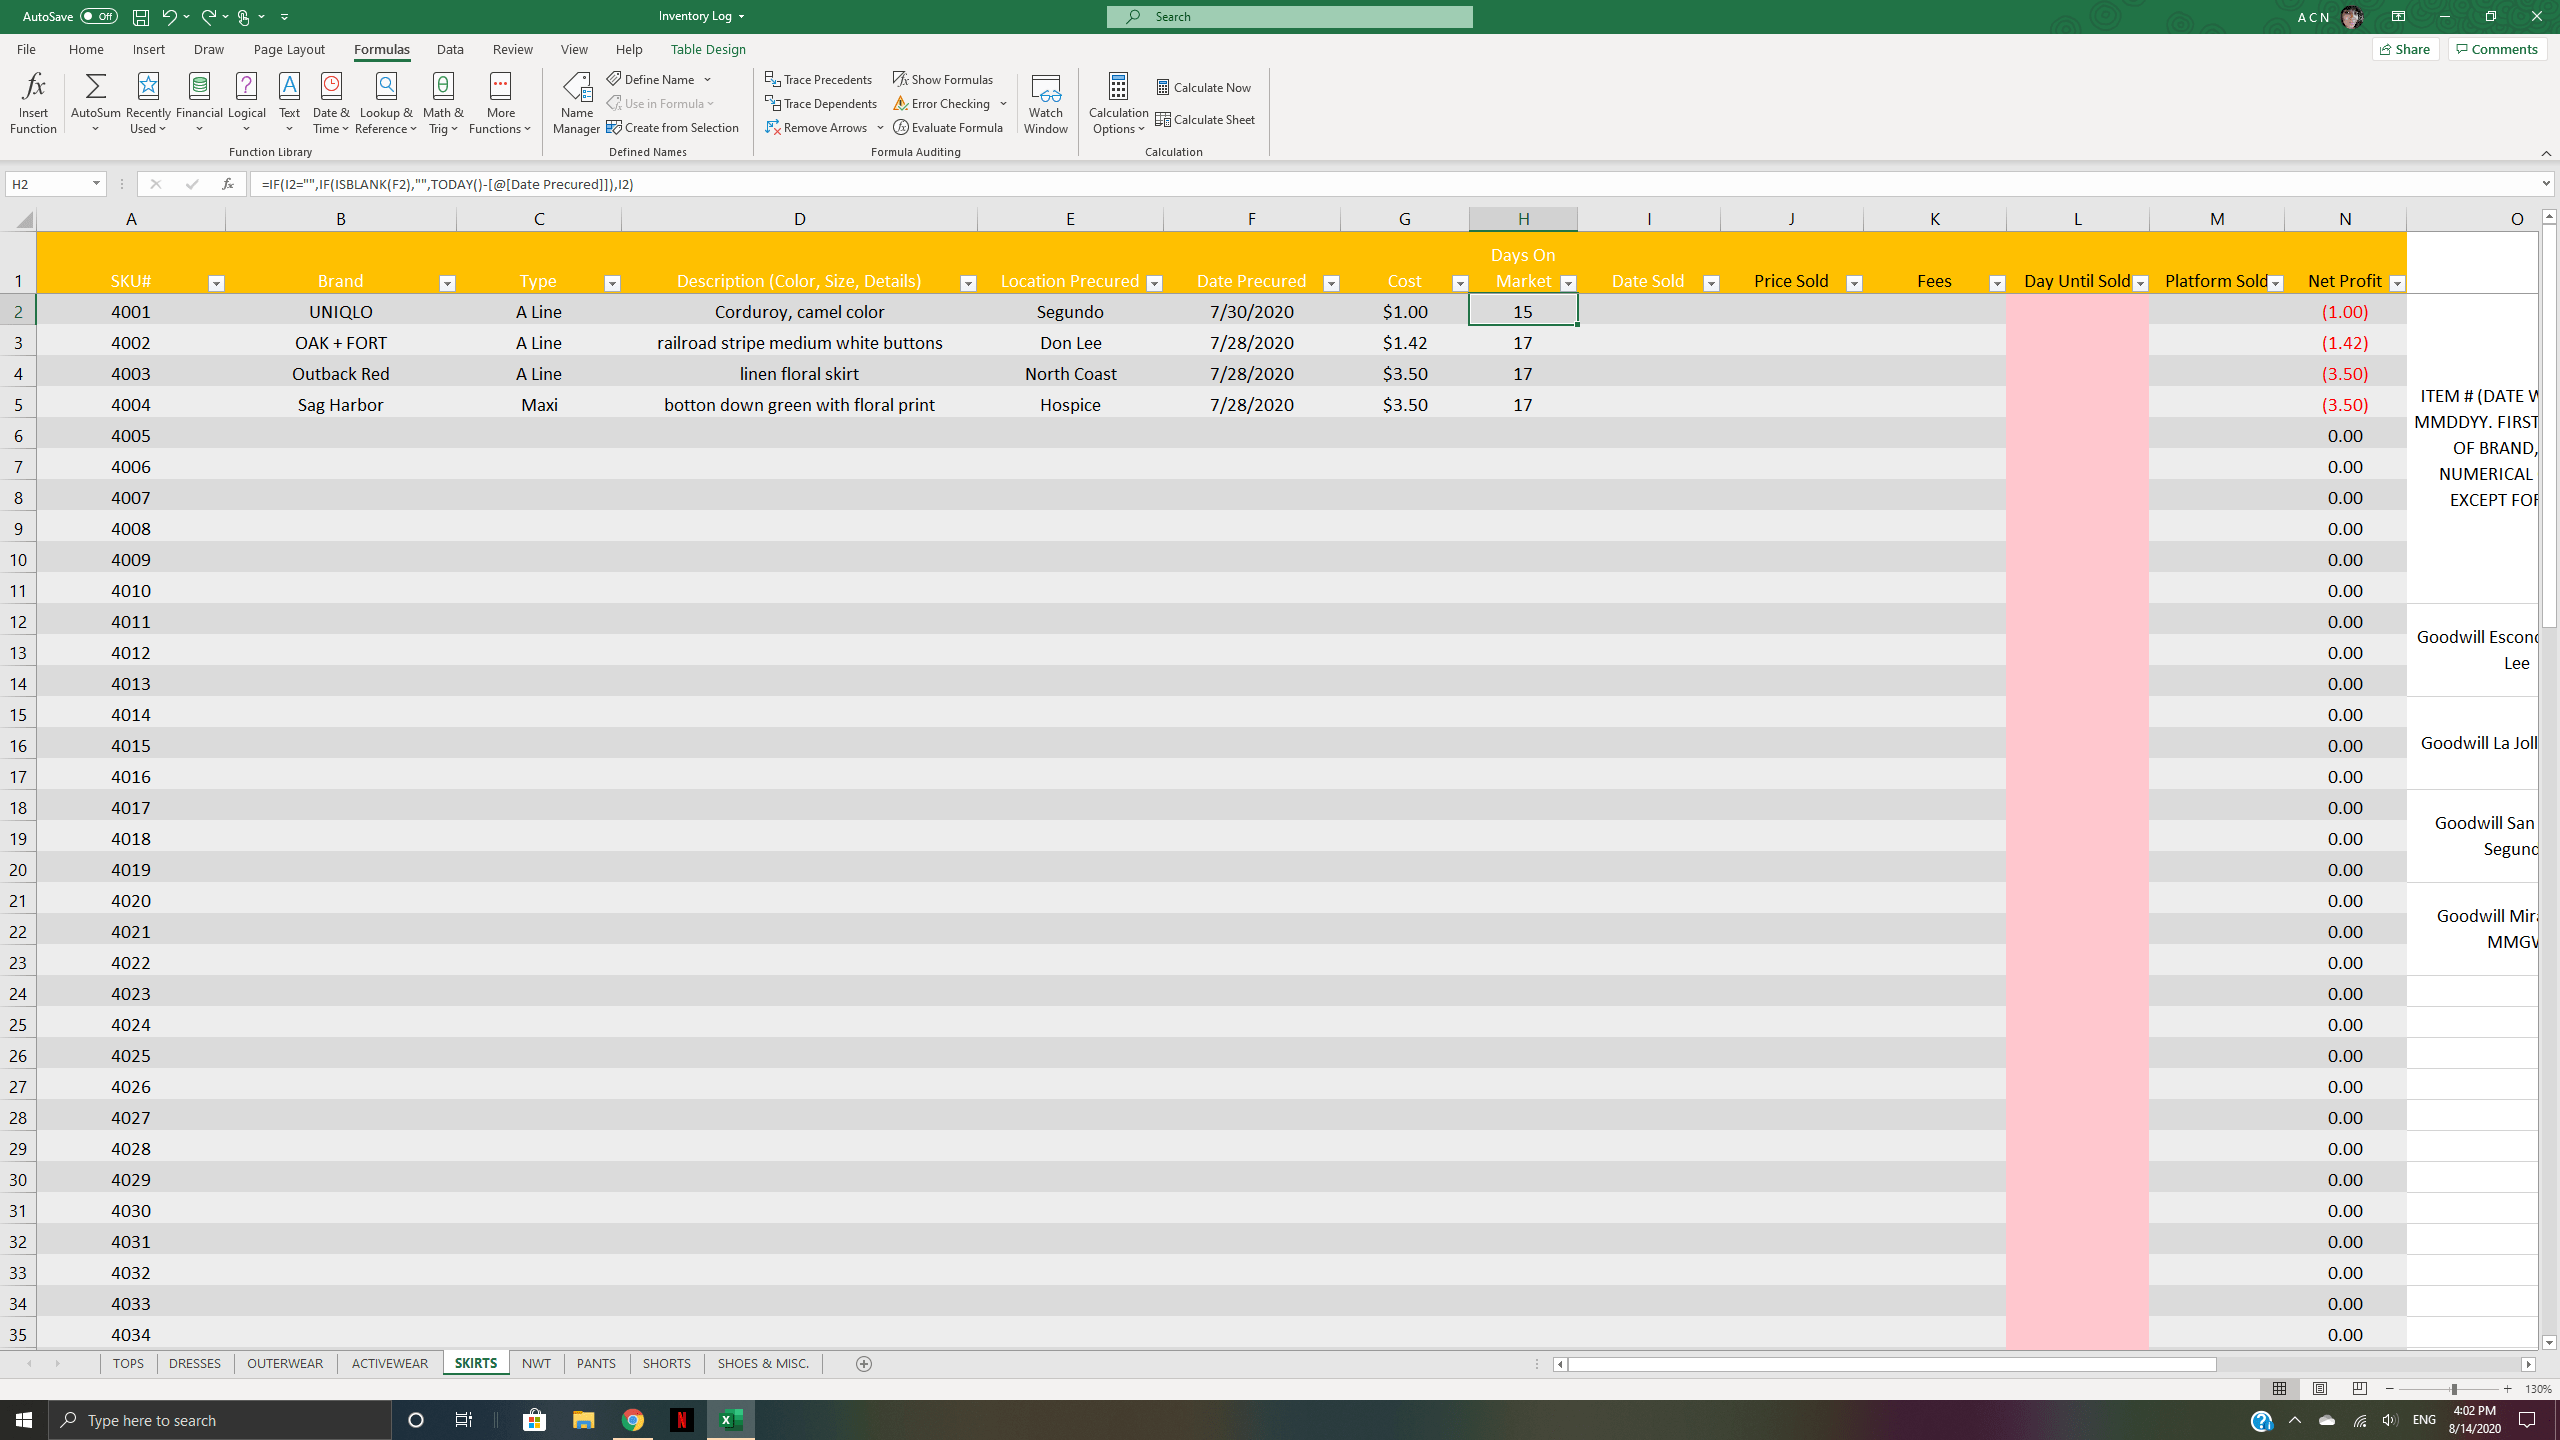Click Remove Arrows button
Image resolution: width=2560 pixels, height=1440 pixels.
pyautogui.click(x=817, y=127)
